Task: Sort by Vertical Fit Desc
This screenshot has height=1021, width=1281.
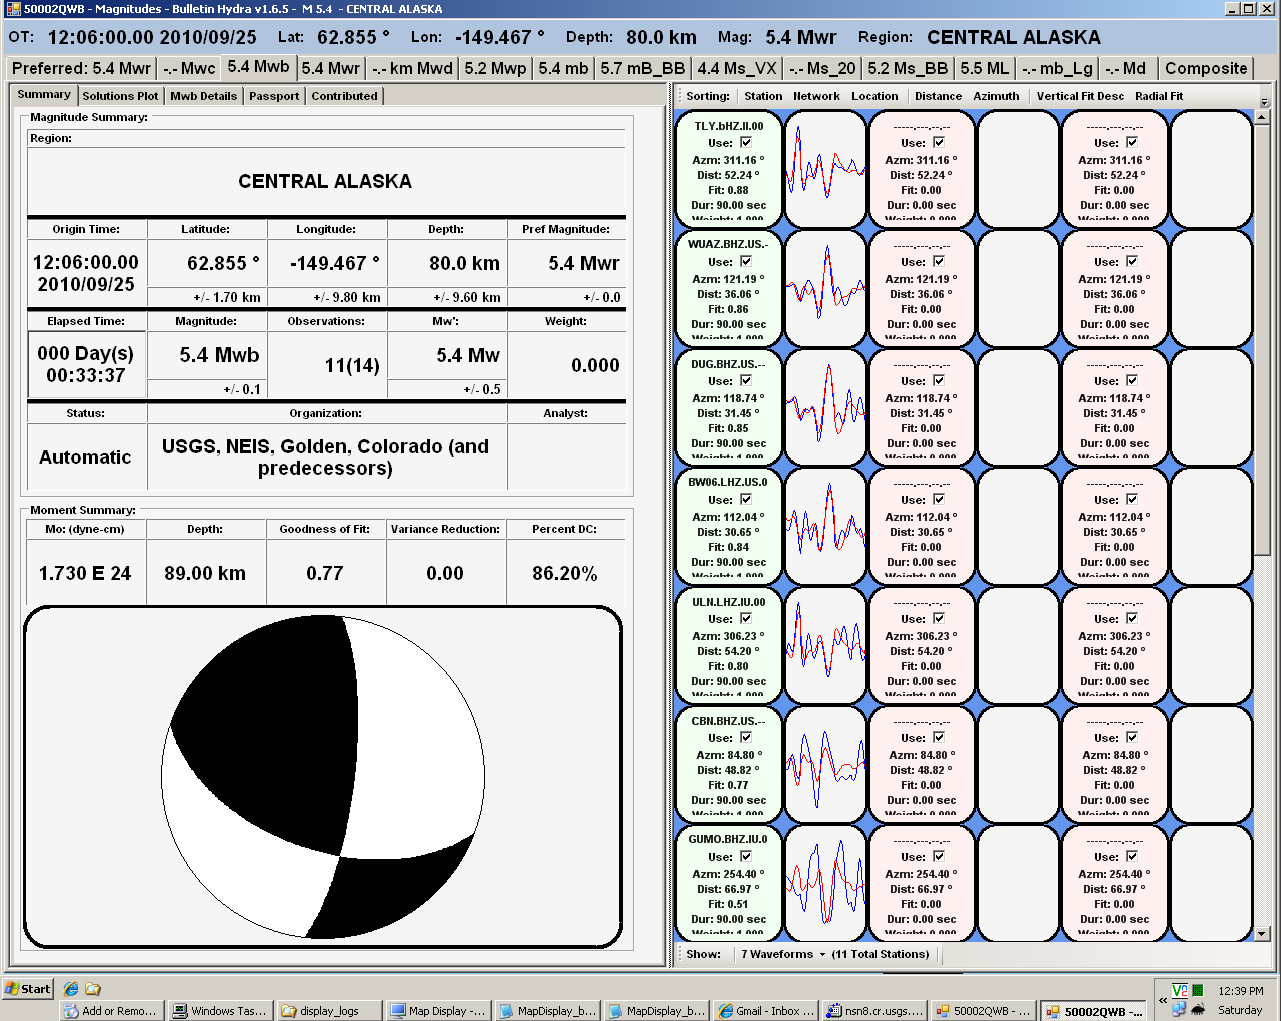Action: (1080, 96)
